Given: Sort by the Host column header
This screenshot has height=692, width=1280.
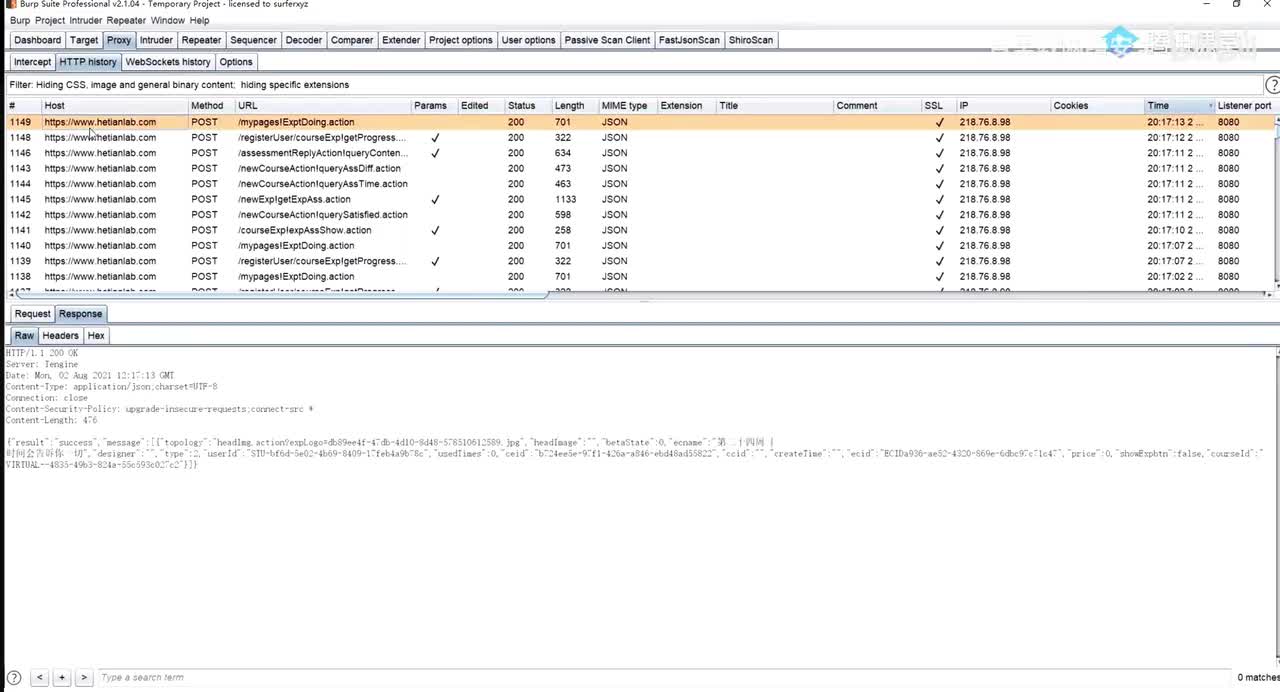Looking at the screenshot, I should tap(114, 106).
